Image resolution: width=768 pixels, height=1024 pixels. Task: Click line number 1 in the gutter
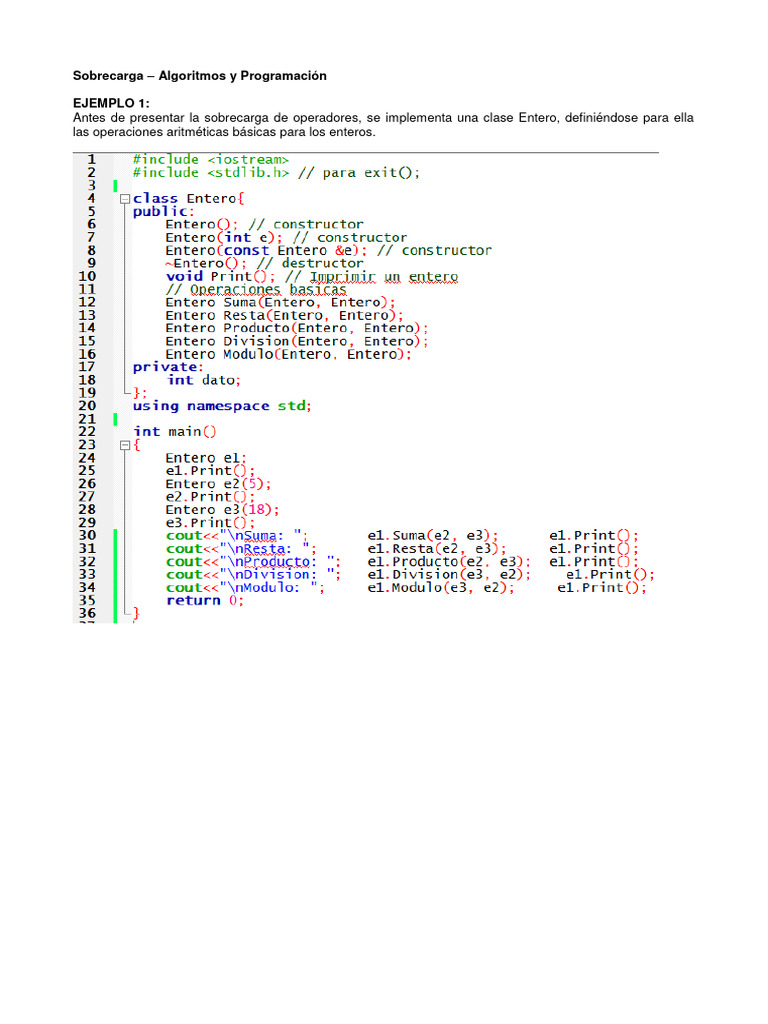(90, 159)
